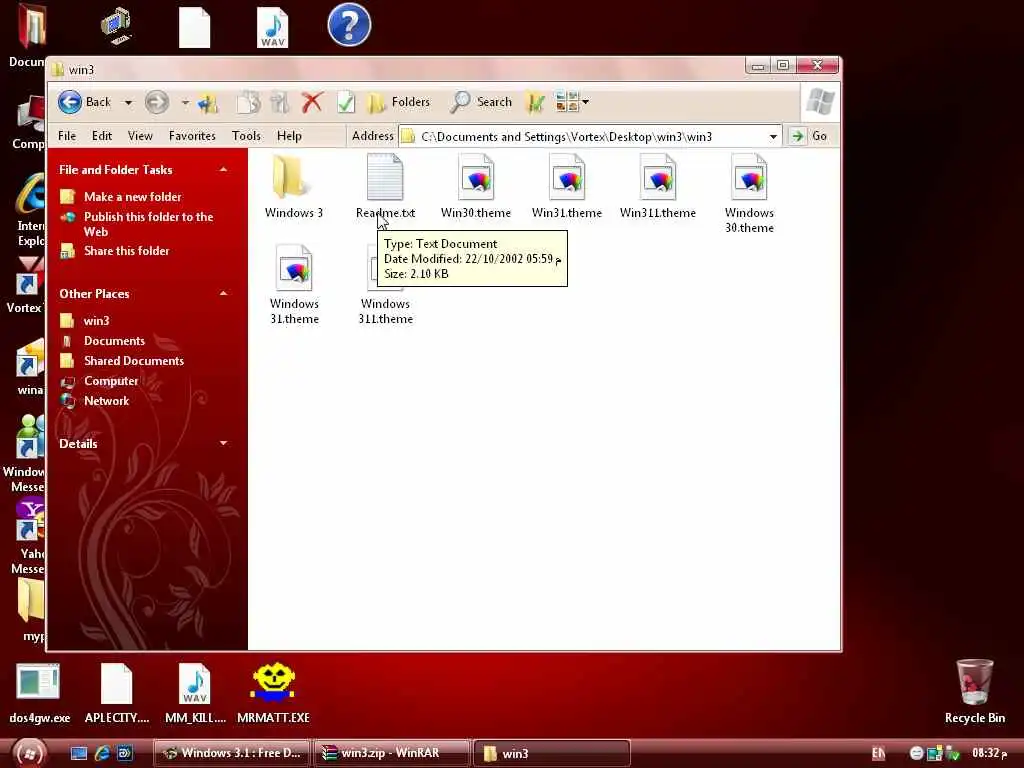Open the Help menu
1024x768 pixels.
pyautogui.click(x=289, y=136)
